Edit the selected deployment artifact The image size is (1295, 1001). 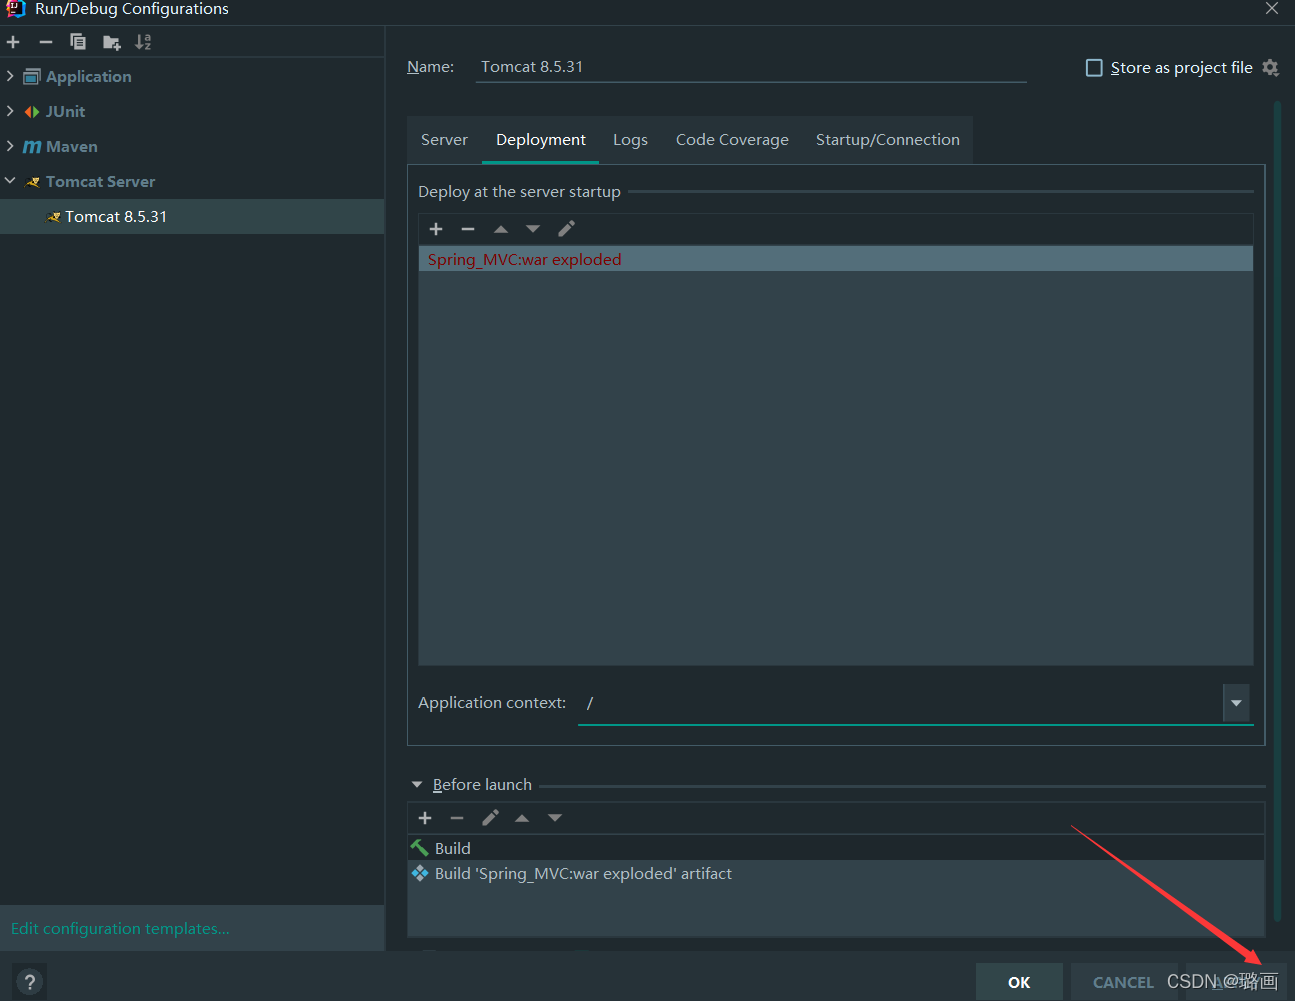tap(566, 228)
